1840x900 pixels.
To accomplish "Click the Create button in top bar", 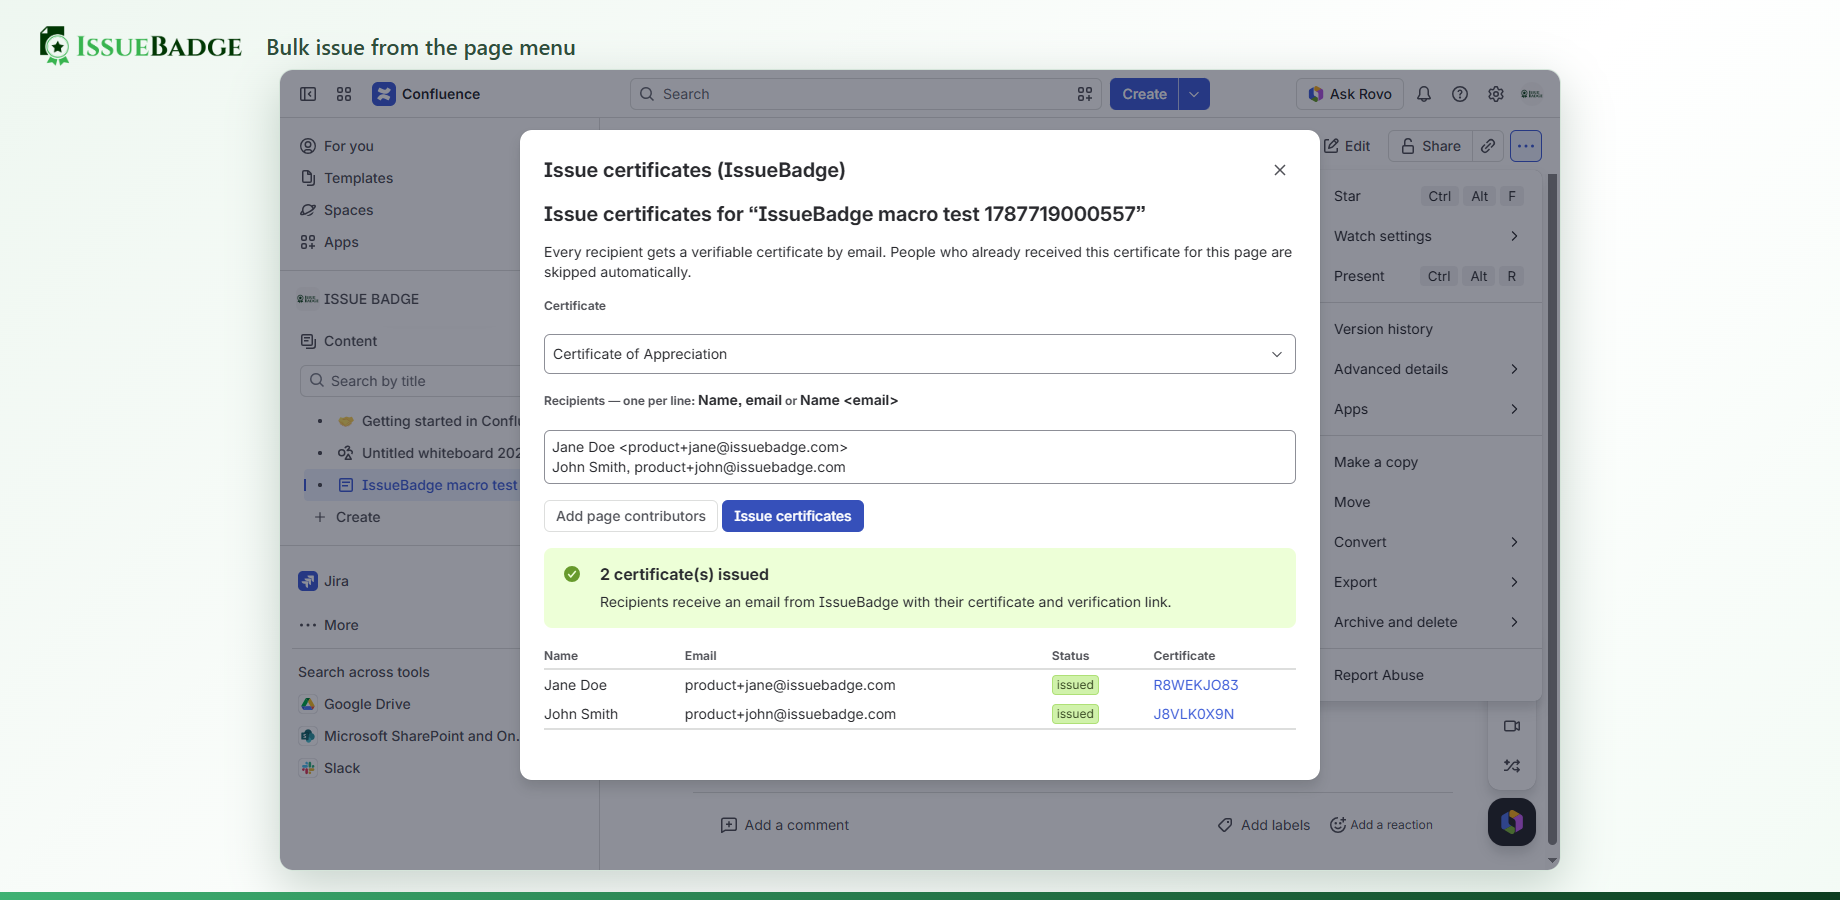I will 1144,94.
